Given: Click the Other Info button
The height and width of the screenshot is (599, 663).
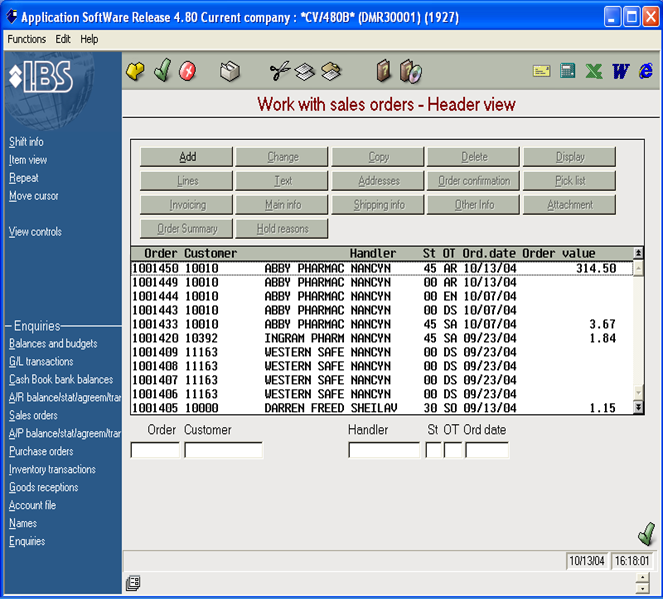Looking at the screenshot, I should (474, 205).
